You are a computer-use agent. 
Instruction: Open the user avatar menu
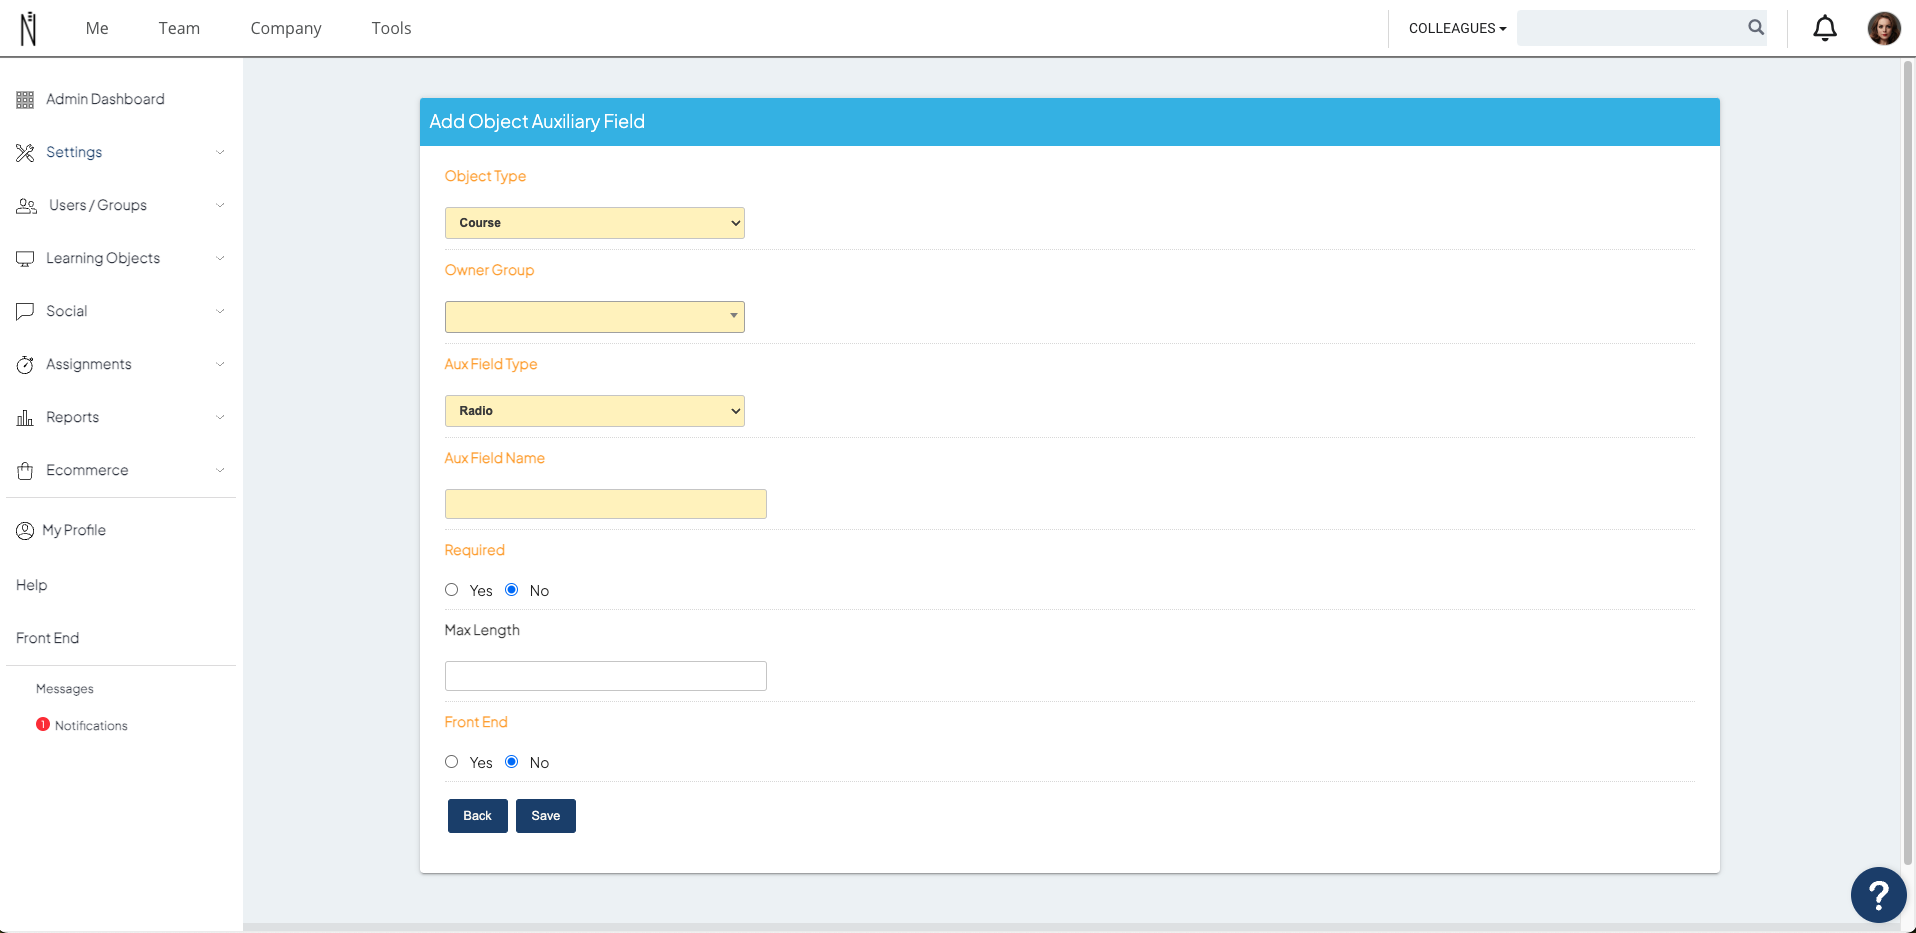point(1884,28)
